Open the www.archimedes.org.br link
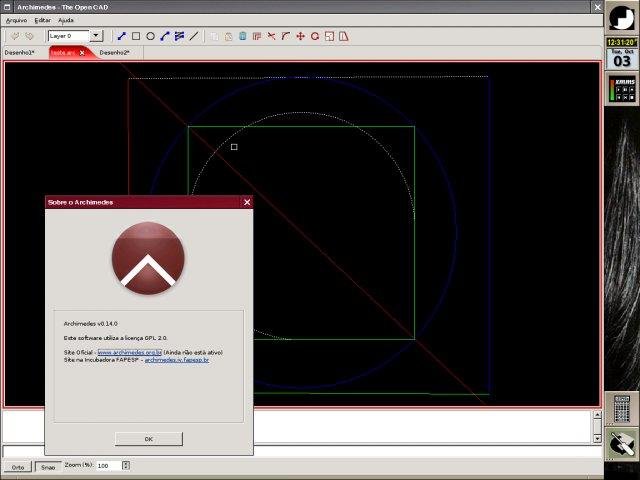Screen dimensions: 640x480 pos(129,353)
